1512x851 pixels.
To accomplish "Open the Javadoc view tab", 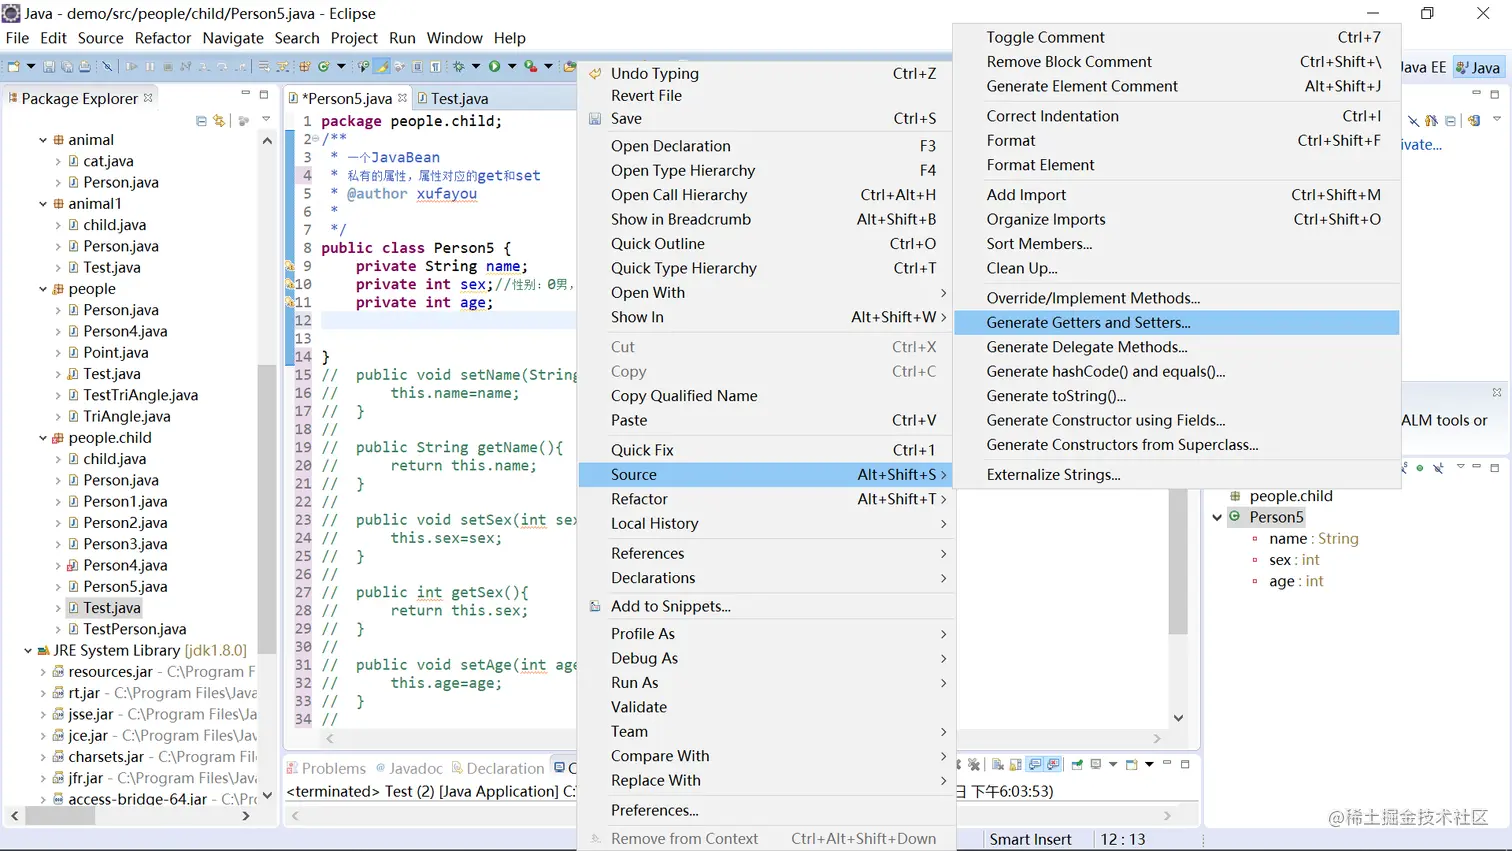I will pos(409,768).
